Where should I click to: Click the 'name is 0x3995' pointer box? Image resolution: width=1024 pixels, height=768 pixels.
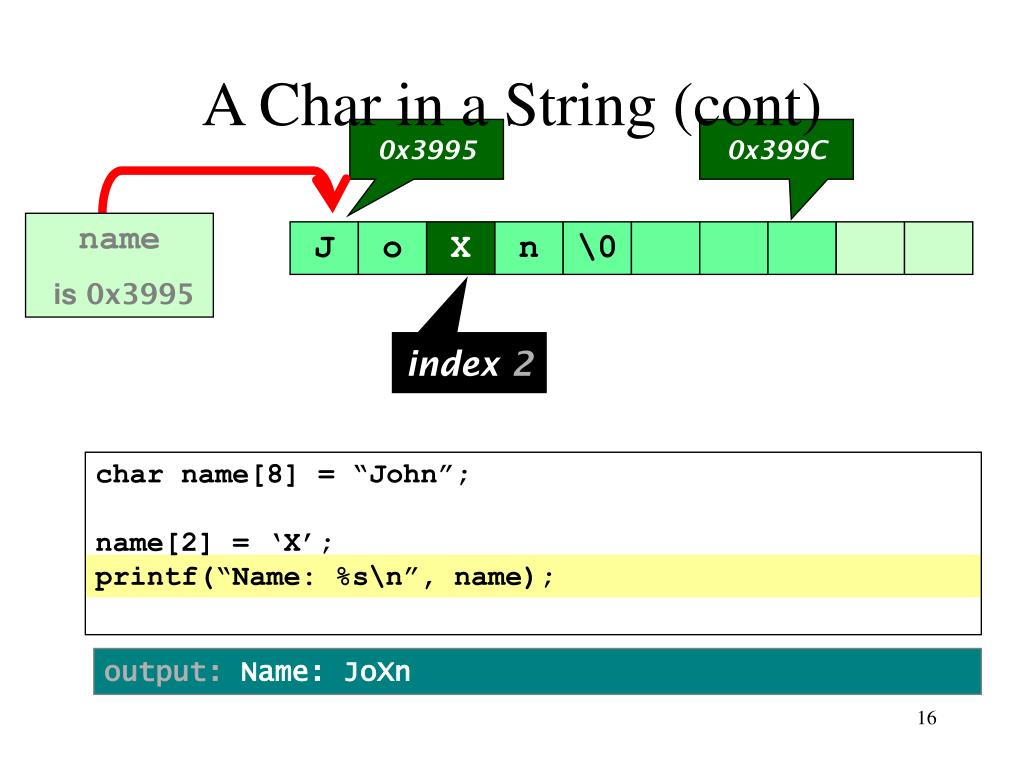click(120, 265)
